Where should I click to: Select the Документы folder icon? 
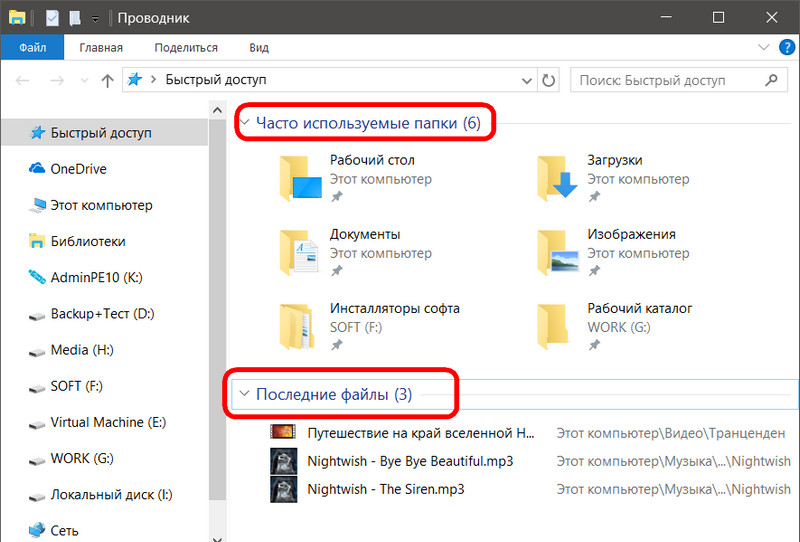(301, 252)
